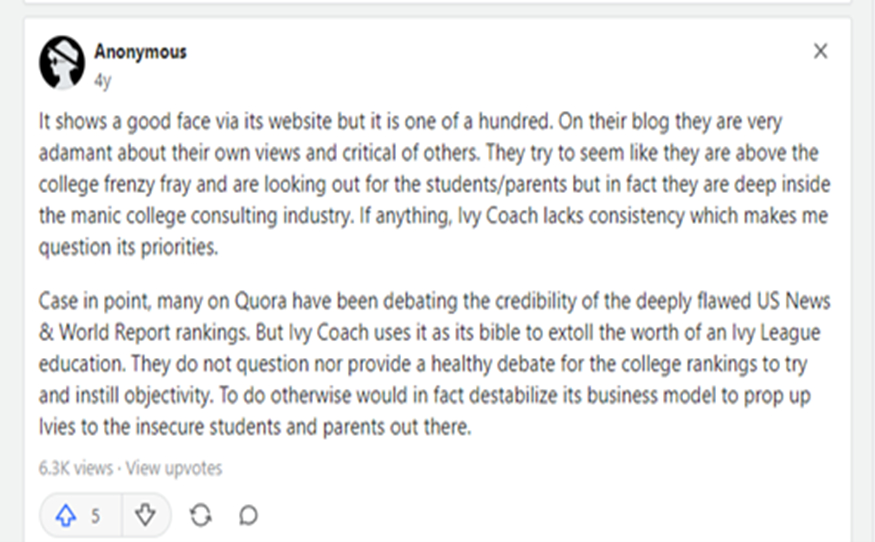Click the paragraph beginning "It shows a good face"
The image size is (875, 542).
coord(434,184)
